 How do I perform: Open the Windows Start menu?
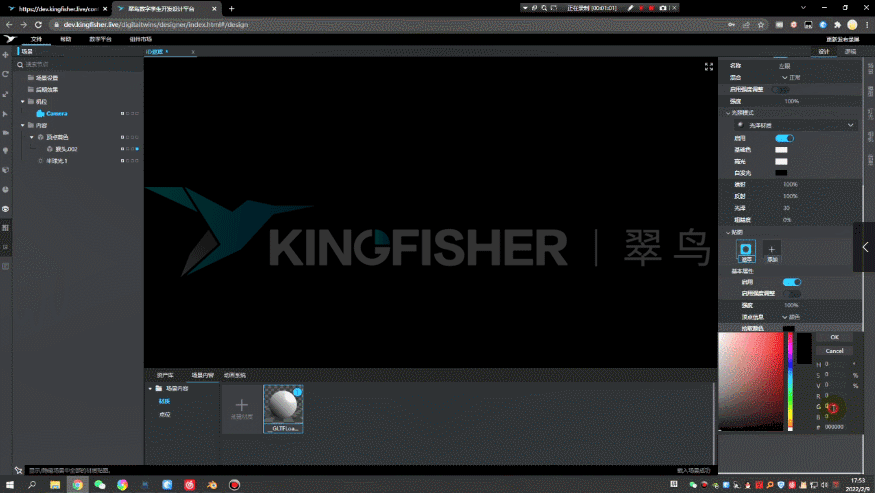point(9,485)
